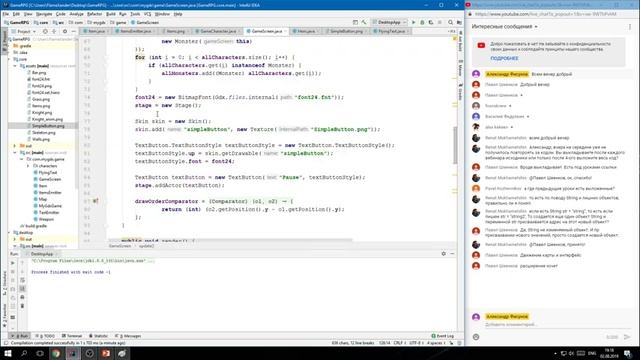Minimize the Run tool window
The height and width of the screenshot is (360, 640).
pos(452,254)
